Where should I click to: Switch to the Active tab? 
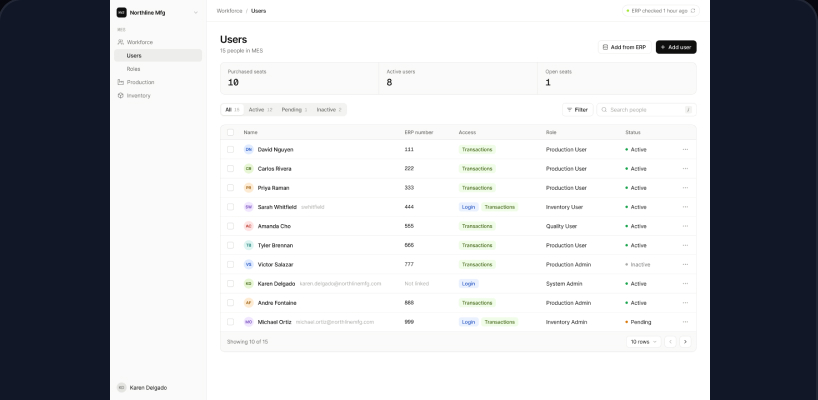[260, 110]
